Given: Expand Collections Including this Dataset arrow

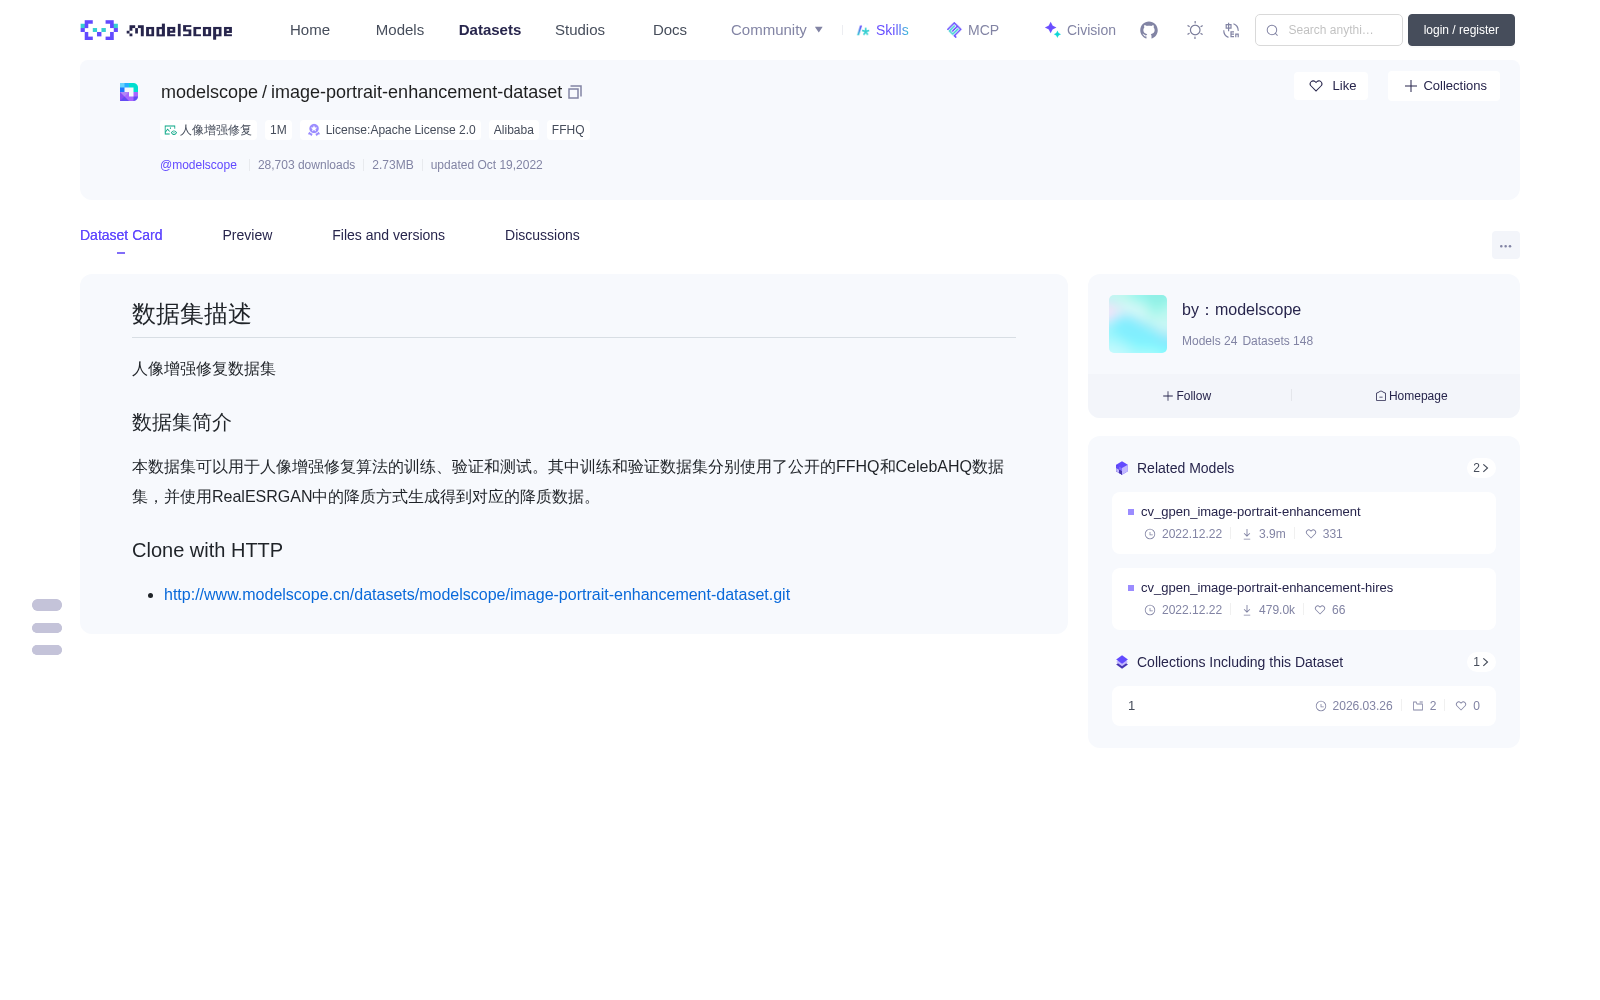Looking at the screenshot, I should pyautogui.click(x=1481, y=662).
